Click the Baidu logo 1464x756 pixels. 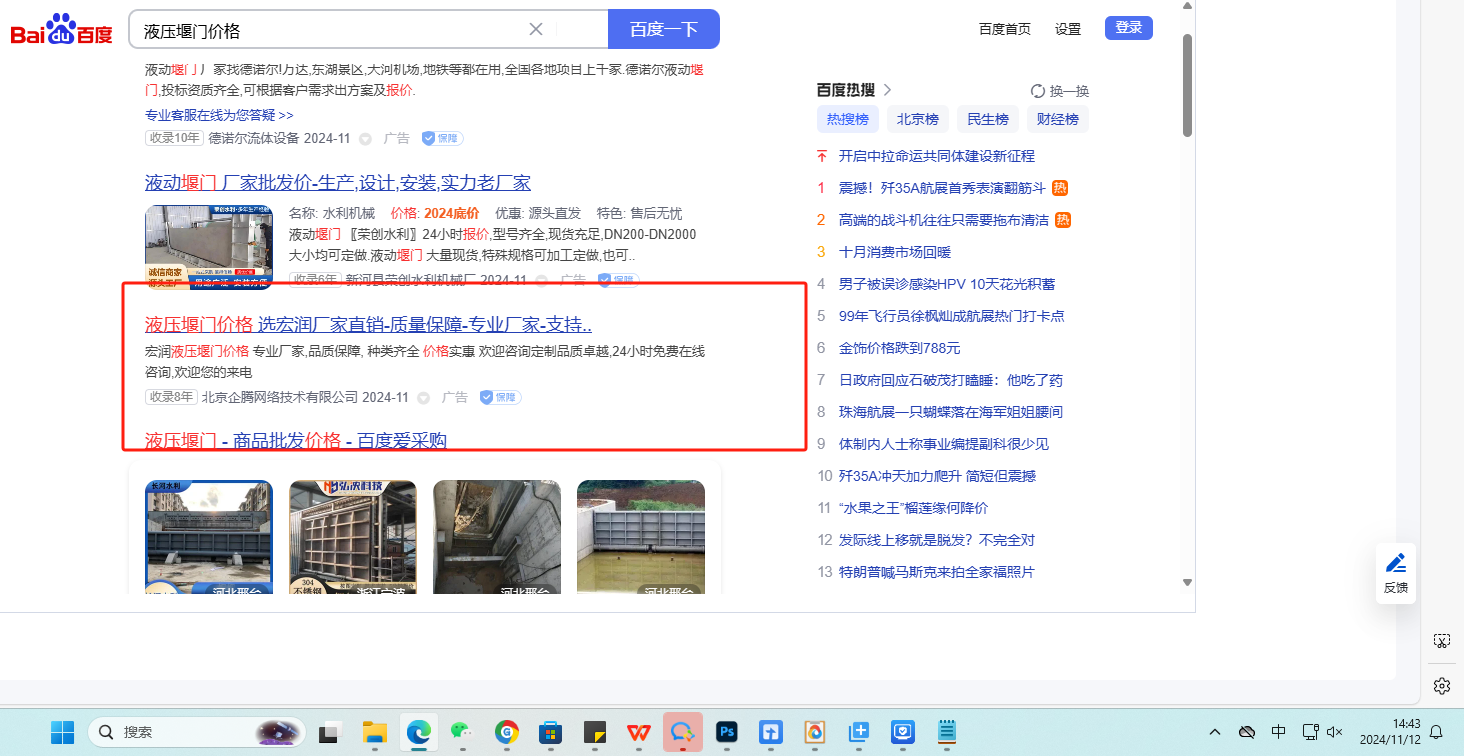coord(62,29)
